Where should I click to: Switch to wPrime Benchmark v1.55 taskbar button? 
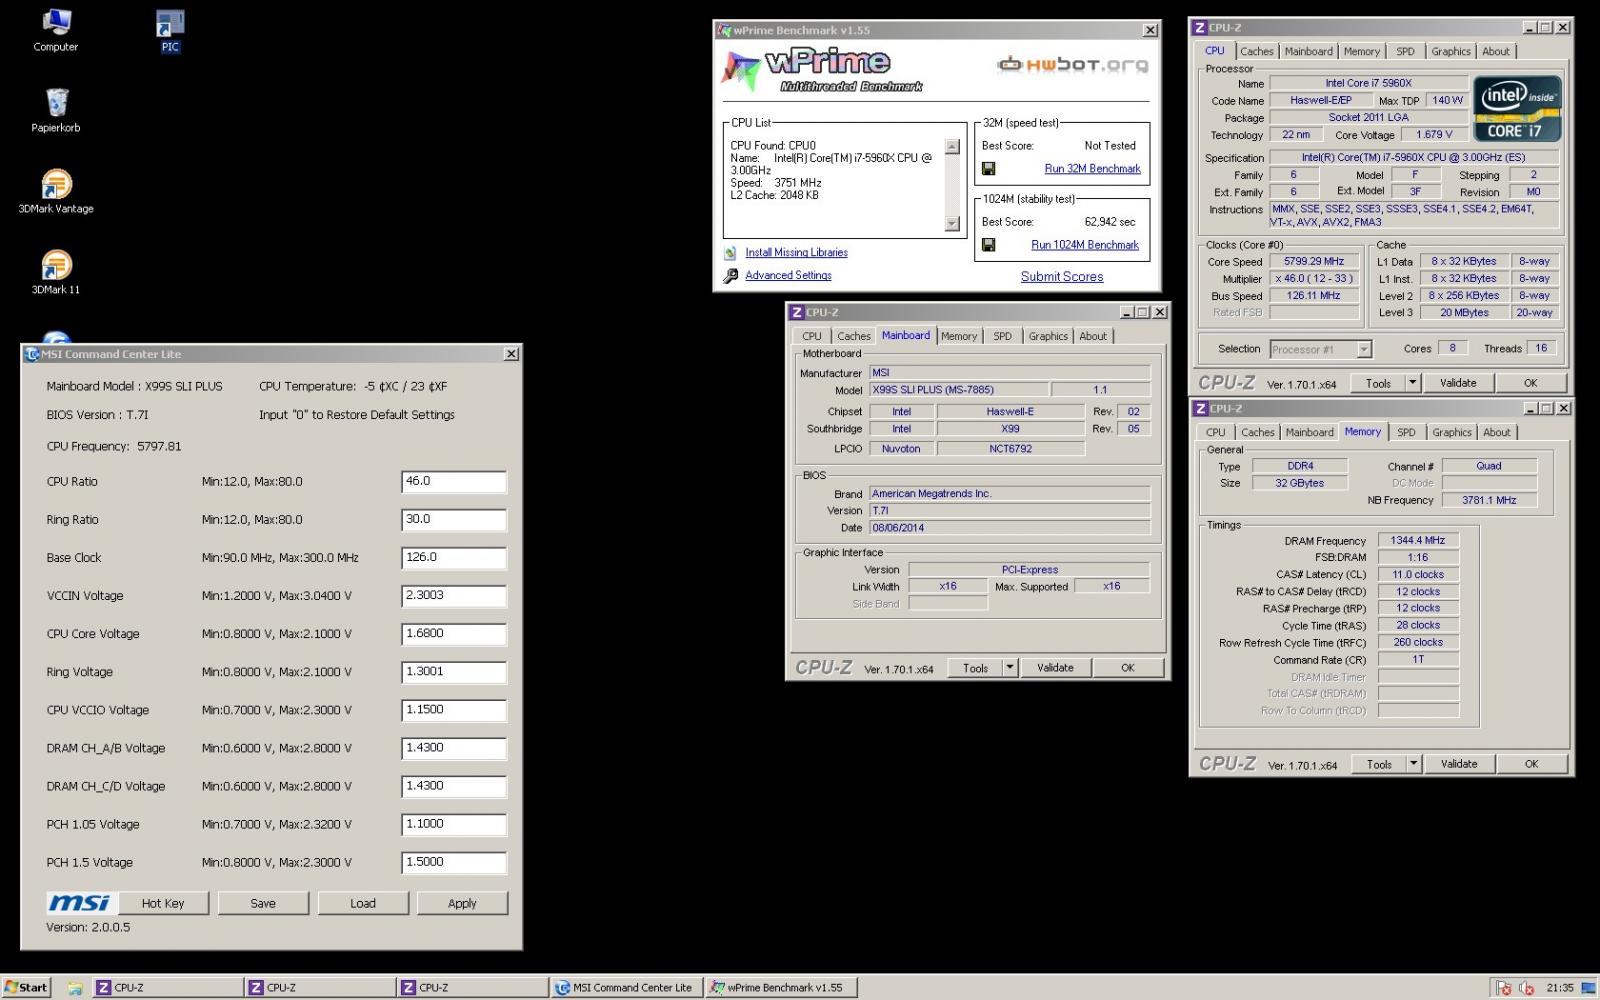point(779,987)
